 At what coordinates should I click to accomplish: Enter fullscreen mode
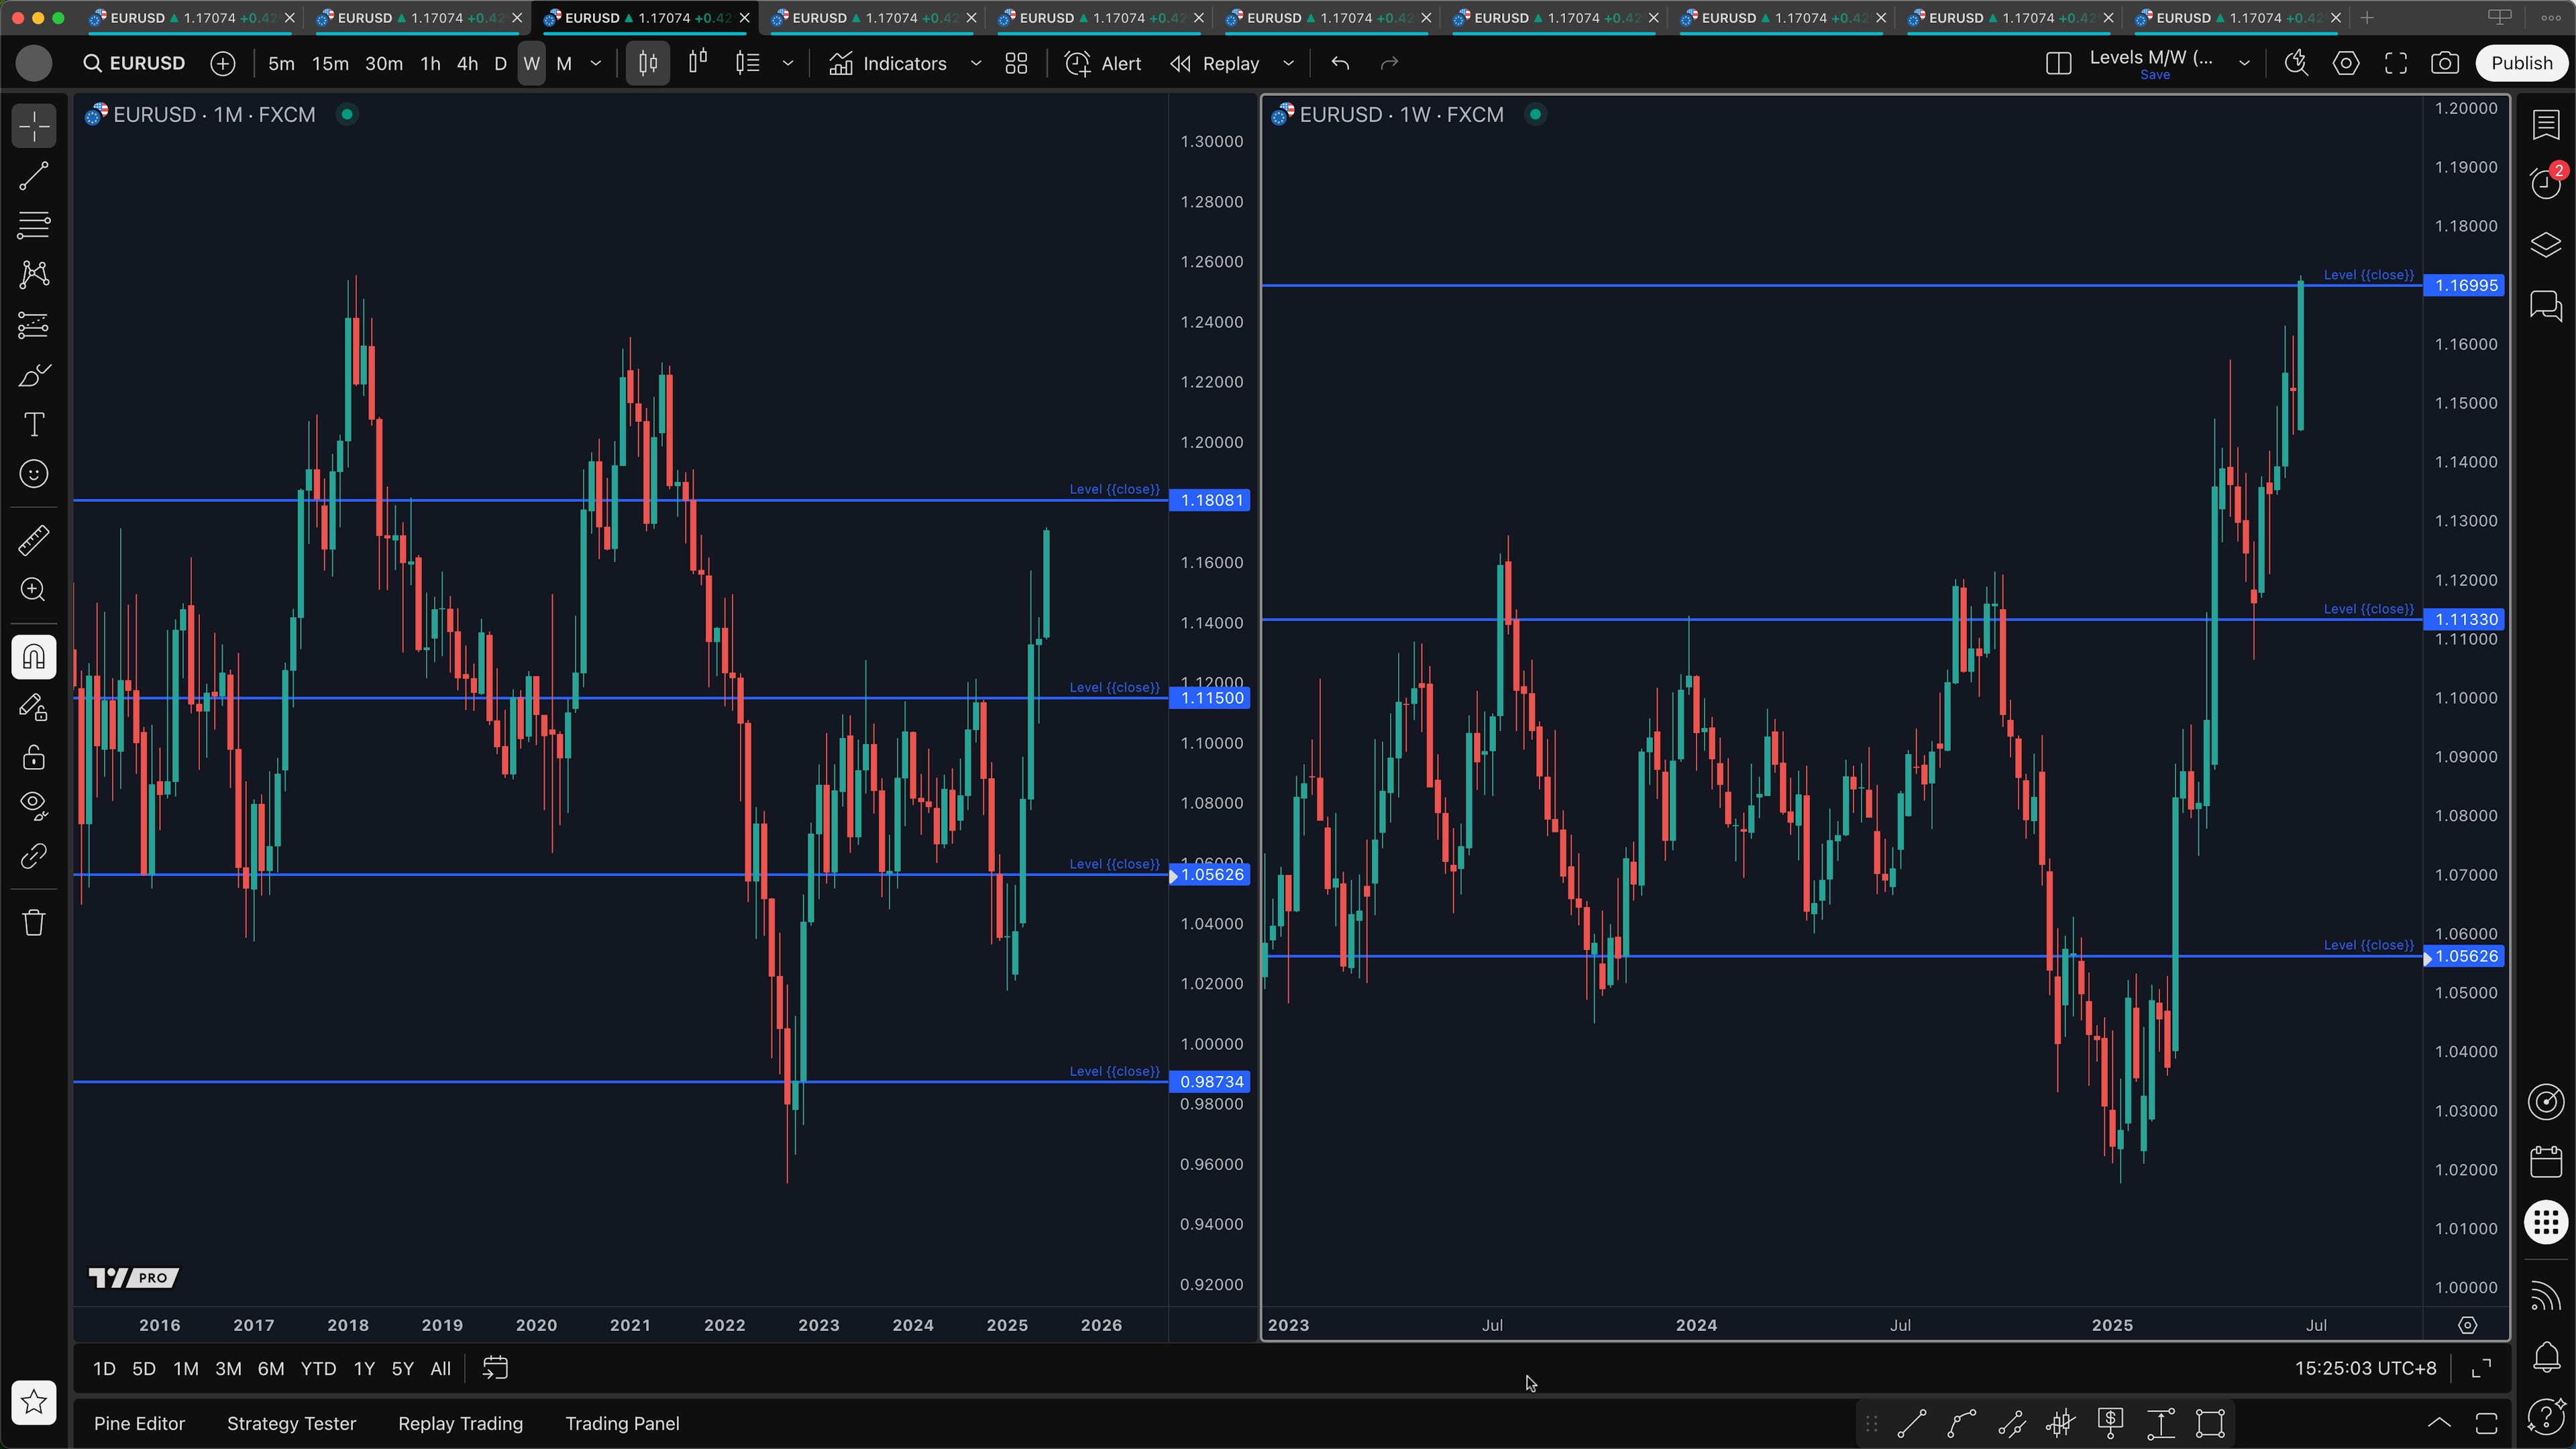click(x=2396, y=64)
